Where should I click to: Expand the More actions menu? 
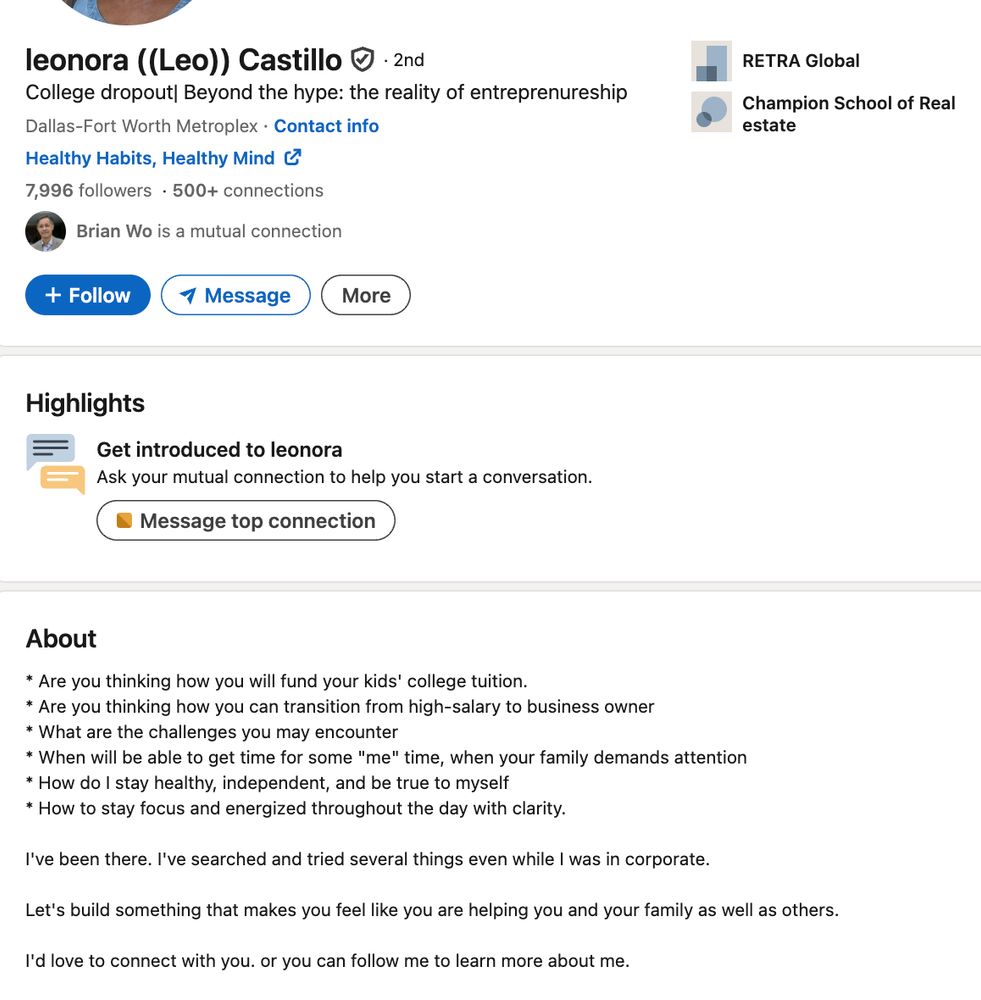click(365, 295)
